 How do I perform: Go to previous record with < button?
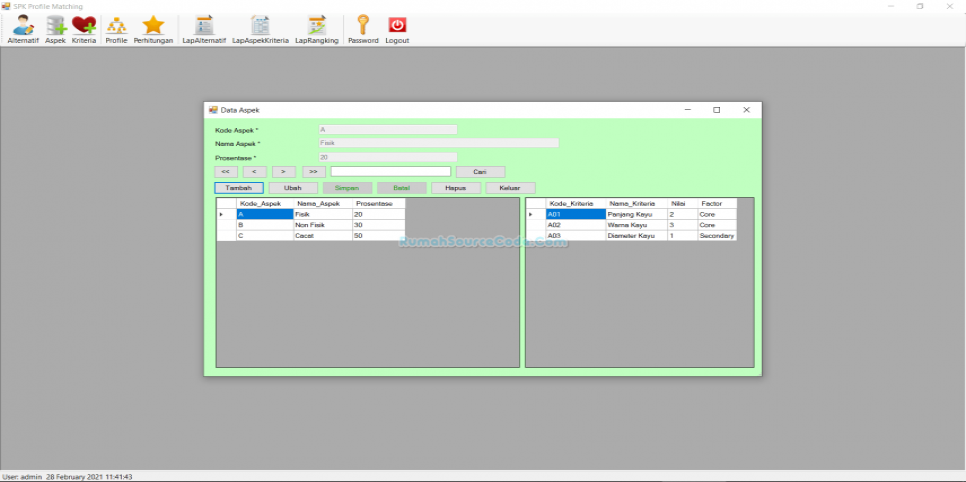(254, 171)
